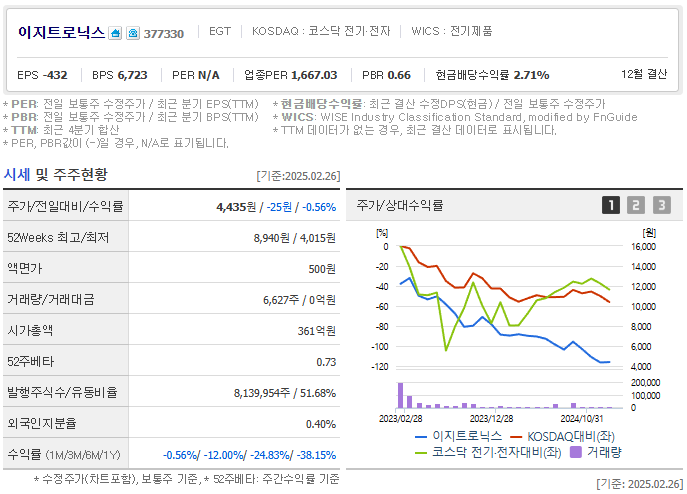Image resolution: width=687 pixels, height=494 pixels.
Task: Select the 52주베타 row label
Action: click(31, 362)
